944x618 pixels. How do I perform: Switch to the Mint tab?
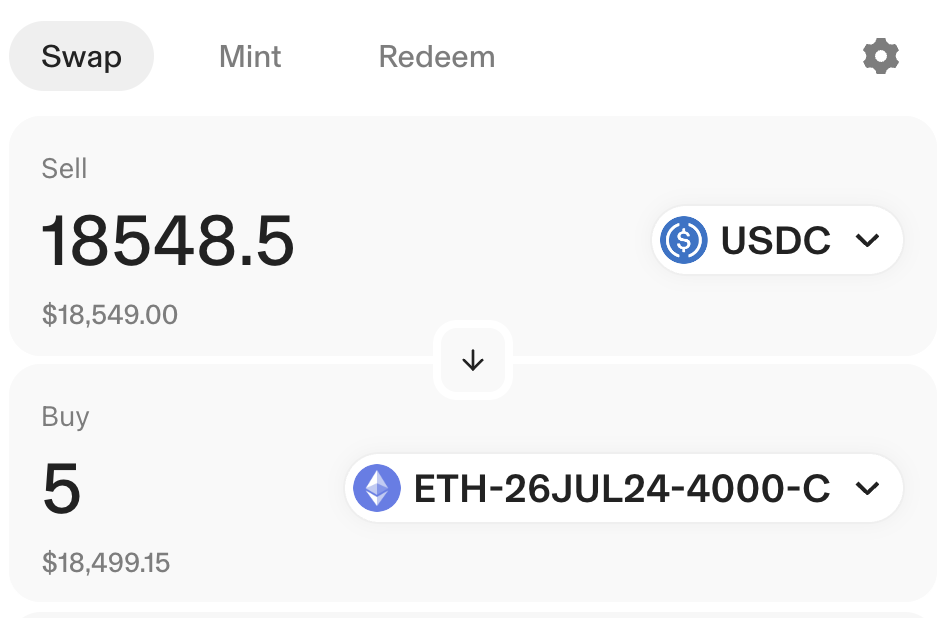(250, 56)
